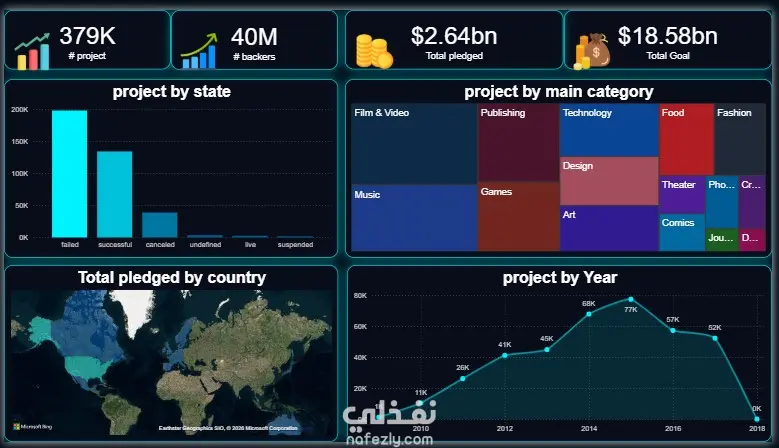Click the 11K data point
The height and width of the screenshot is (448, 779).
click(x=421, y=402)
